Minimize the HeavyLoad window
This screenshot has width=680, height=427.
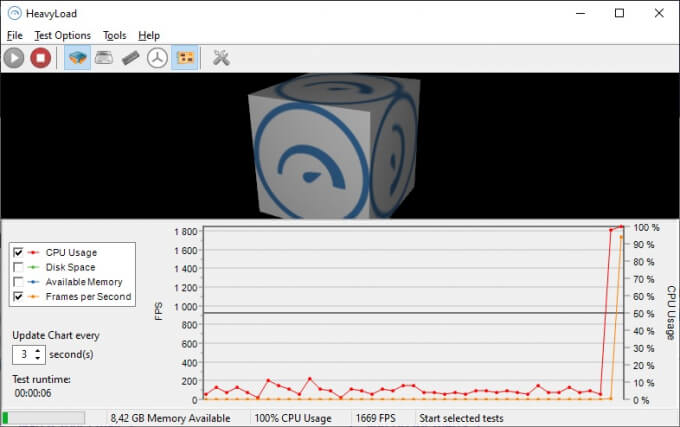581,13
